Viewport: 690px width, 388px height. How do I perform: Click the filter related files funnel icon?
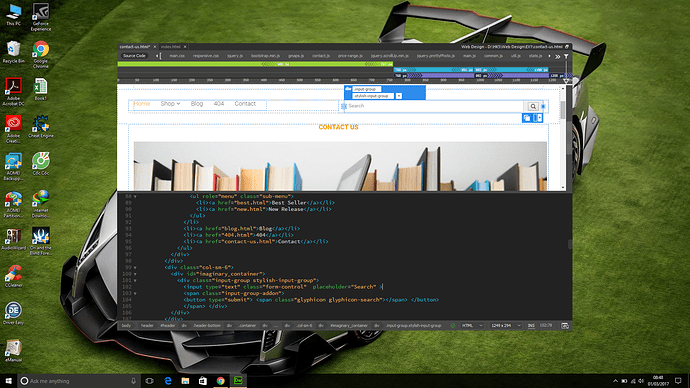pos(566,56)
